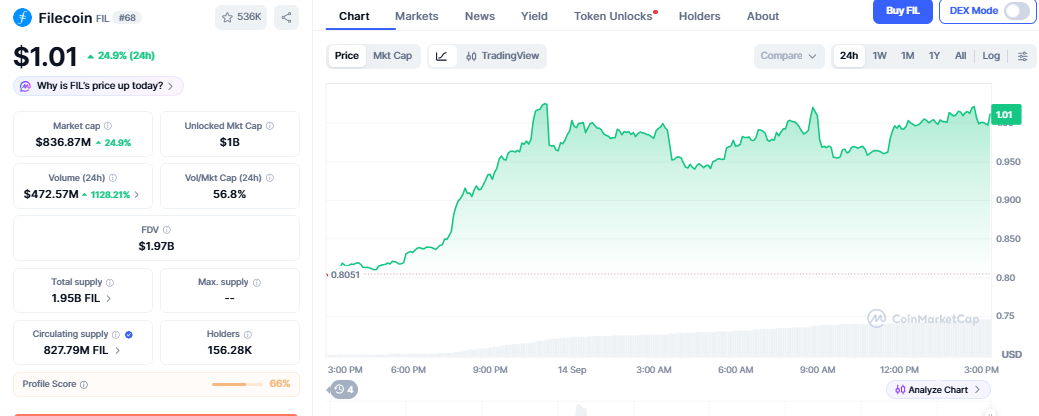Enable Log scale on chart
The width and height of the screenshot is (1039, 416).
pos(991,56)
